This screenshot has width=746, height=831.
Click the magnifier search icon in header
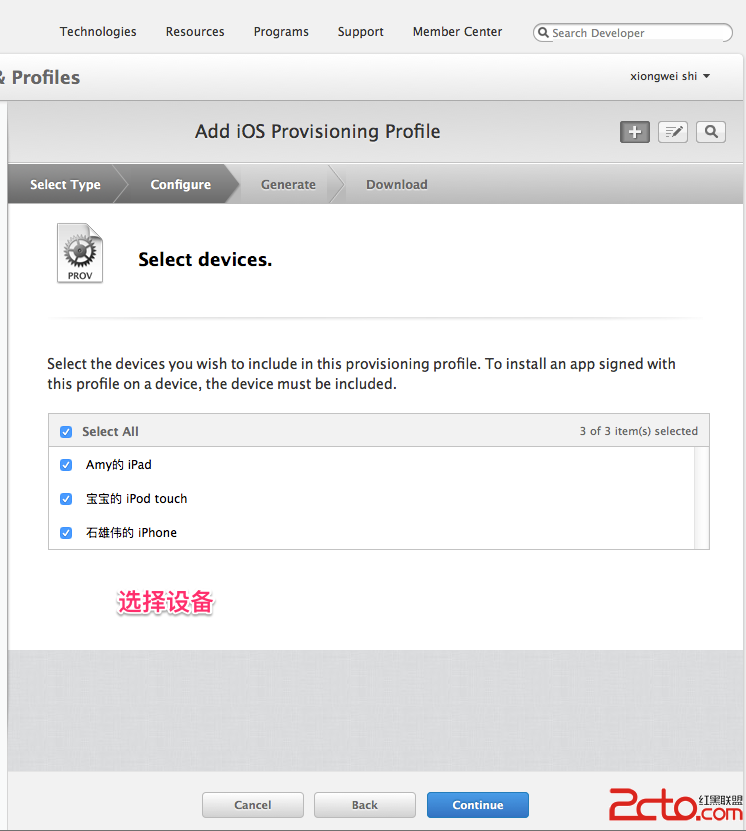[x=711, y=132]
